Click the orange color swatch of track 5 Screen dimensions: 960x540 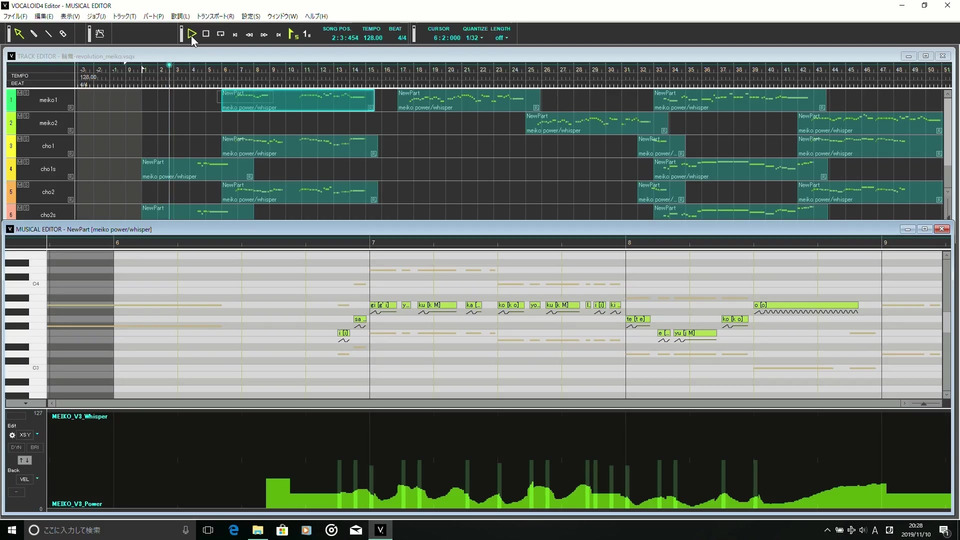click(10, 192)
